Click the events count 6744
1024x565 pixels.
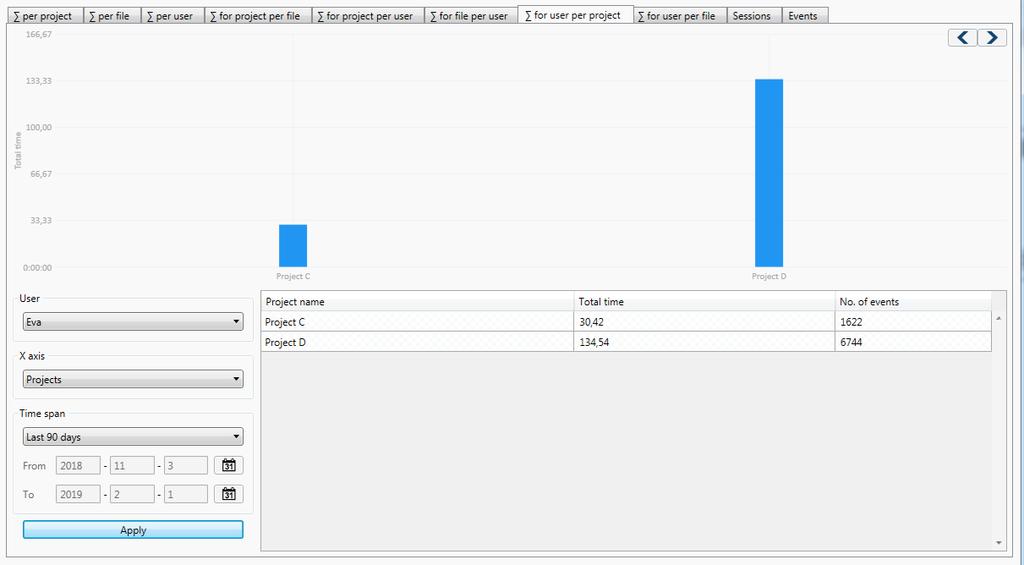(x=851, y=342)
